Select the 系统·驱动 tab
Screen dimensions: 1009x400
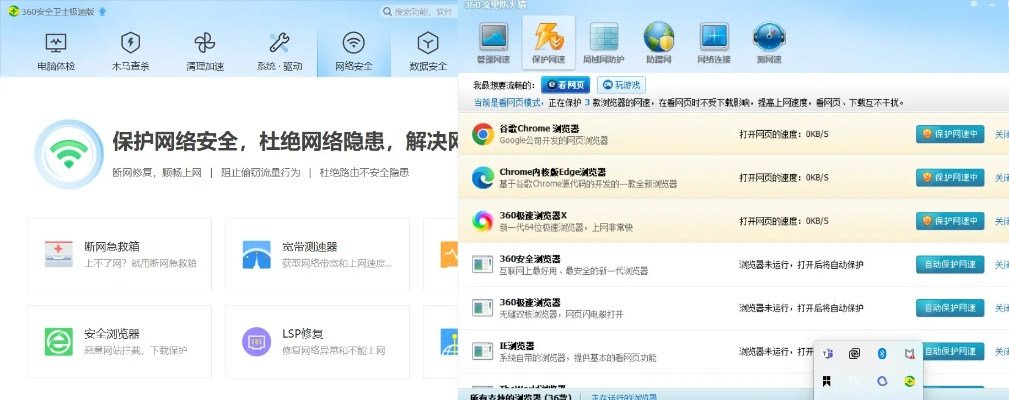pyautogui.click(x=279, y=52)
